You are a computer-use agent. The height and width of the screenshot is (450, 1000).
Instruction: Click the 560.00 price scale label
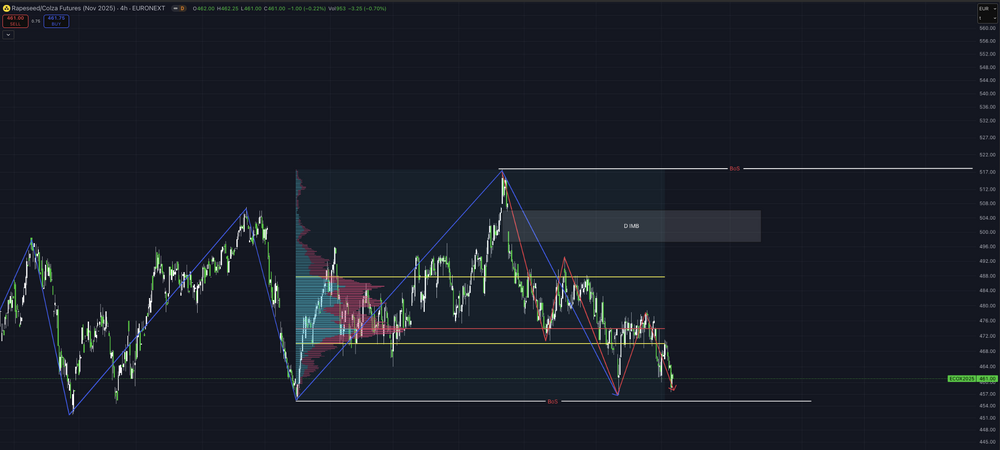coord(988,28)
